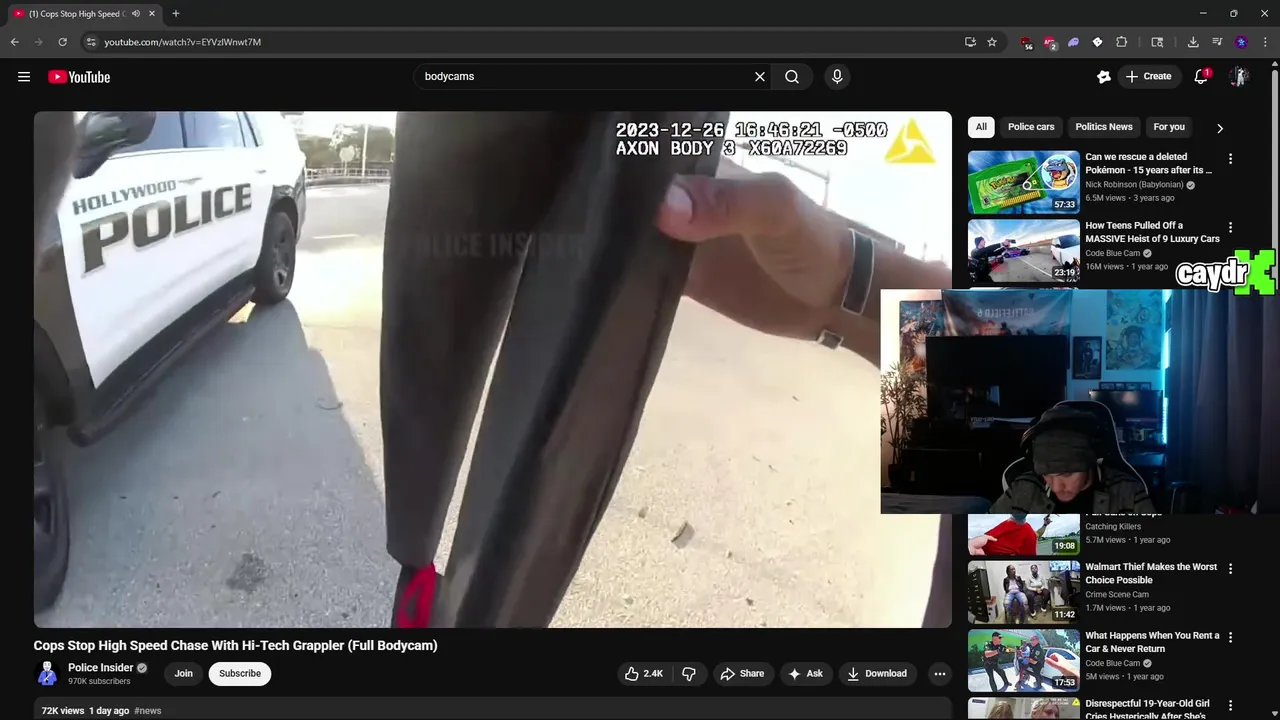The height and width of the screenshot is (720, 1280).
Task: Go back in browser history
Action: (x=14, y=42)
